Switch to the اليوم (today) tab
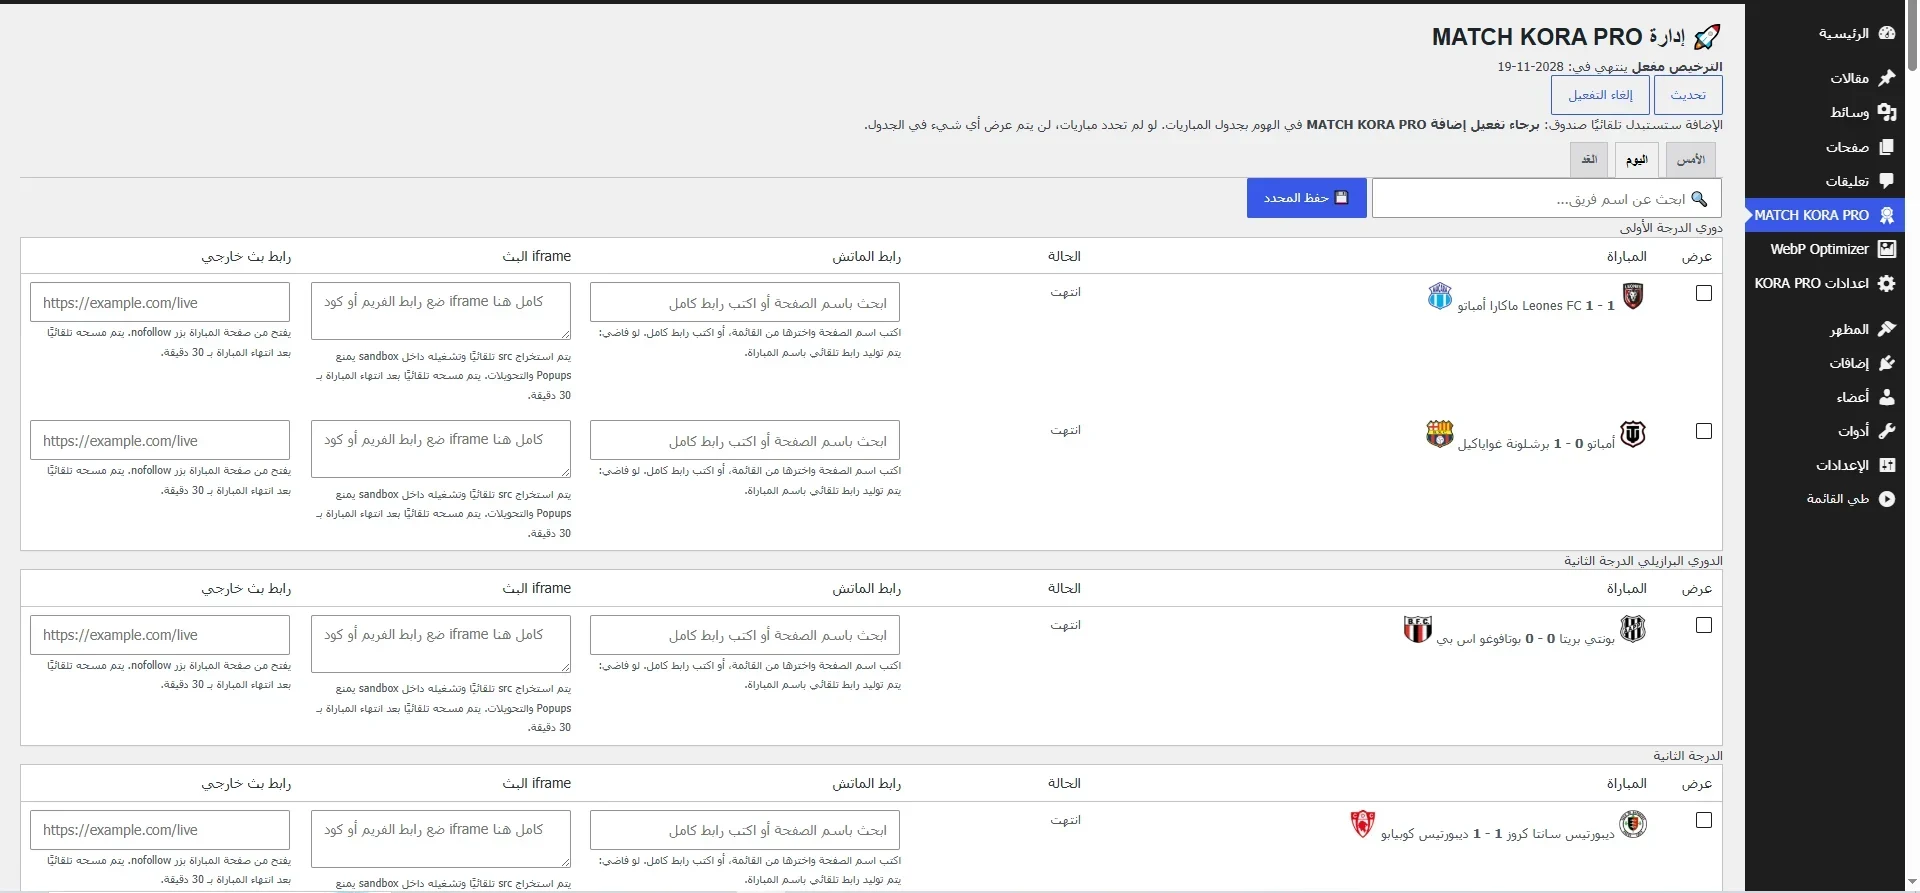The width and height of the screenshot is (1920, 893). [1637, 160]
